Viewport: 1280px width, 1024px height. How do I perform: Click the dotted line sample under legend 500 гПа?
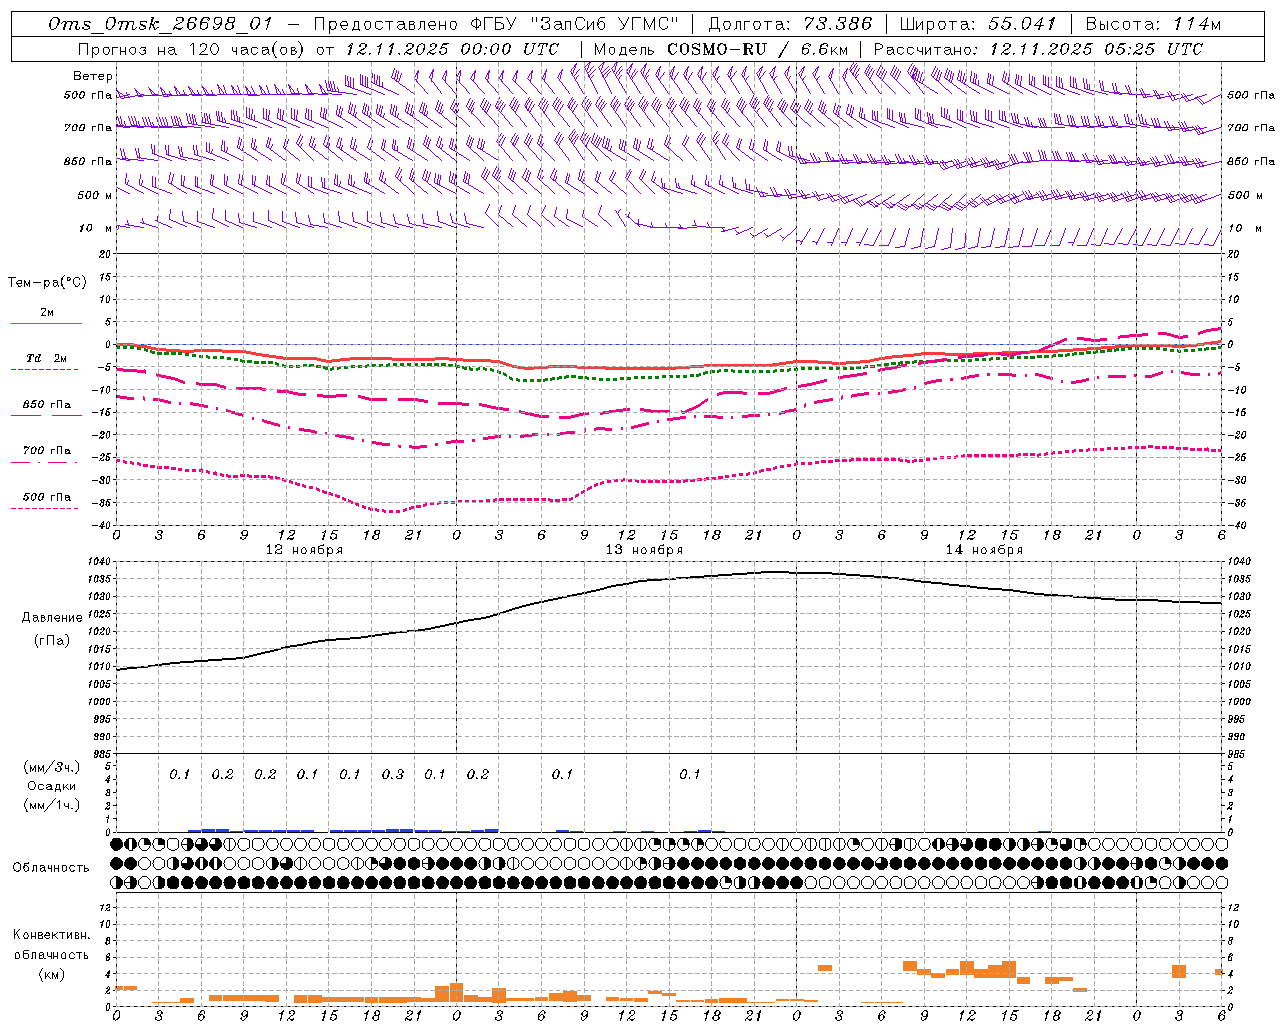(x=44, y=509)
